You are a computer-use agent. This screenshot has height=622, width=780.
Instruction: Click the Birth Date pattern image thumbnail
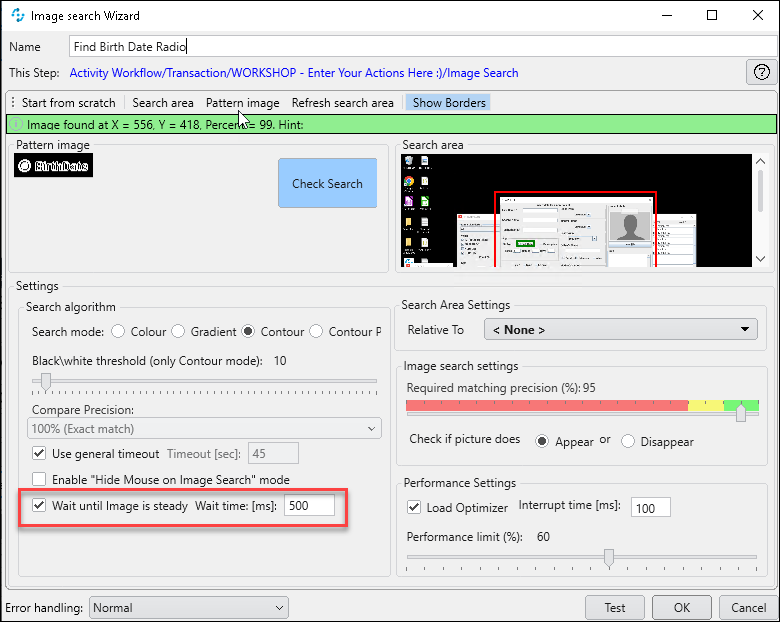(54, 166)
